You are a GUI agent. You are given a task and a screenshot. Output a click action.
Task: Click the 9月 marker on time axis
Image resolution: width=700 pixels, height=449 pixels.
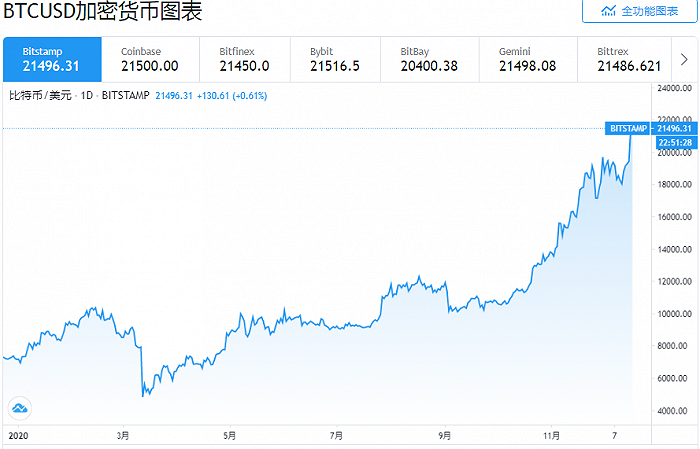[x=444, y=436]
